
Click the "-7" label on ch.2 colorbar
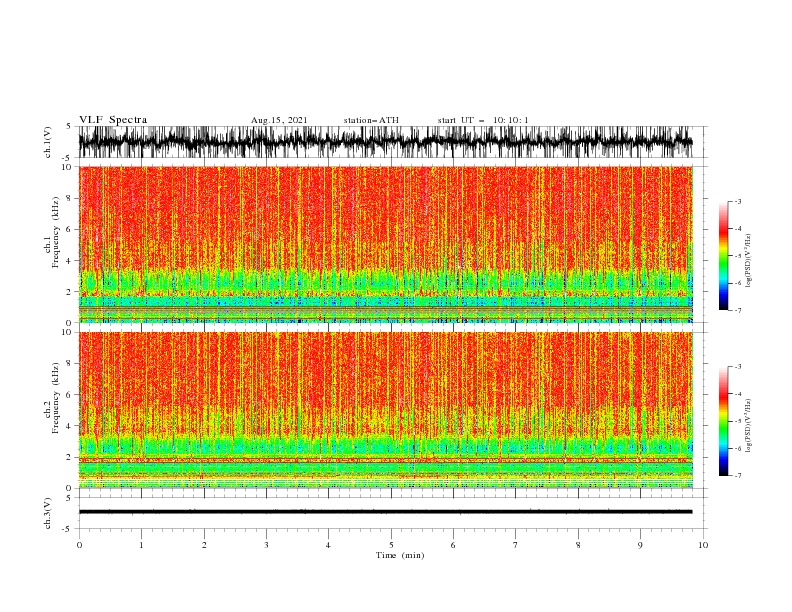tap(738, 475)
